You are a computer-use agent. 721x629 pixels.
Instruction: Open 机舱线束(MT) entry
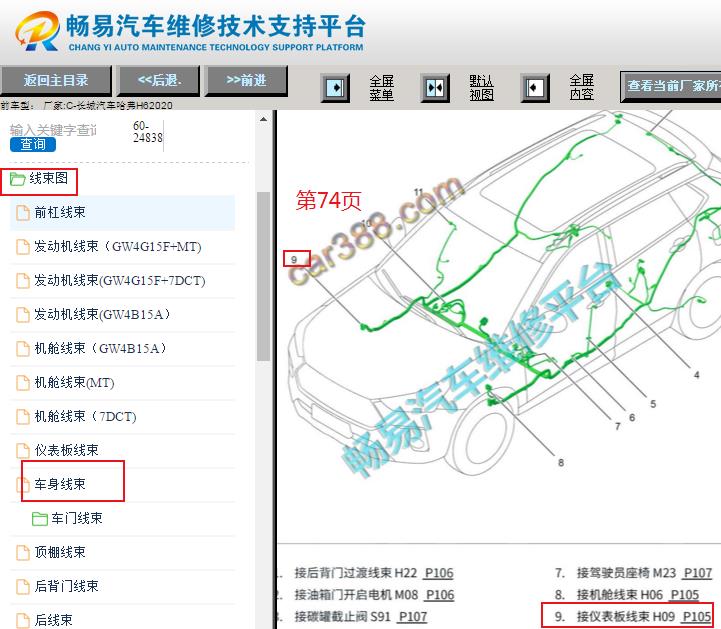click(122, 383)
